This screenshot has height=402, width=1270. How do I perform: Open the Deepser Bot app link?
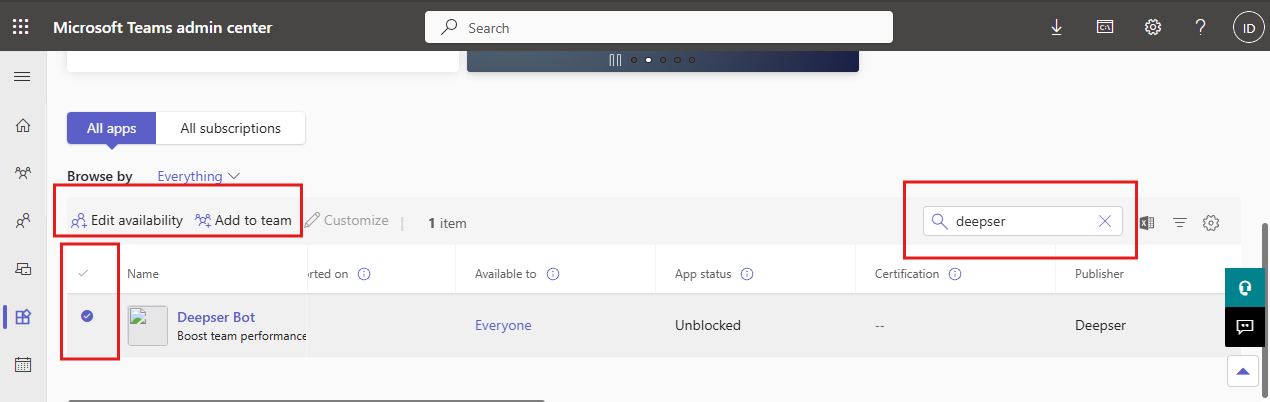[216, 317]
